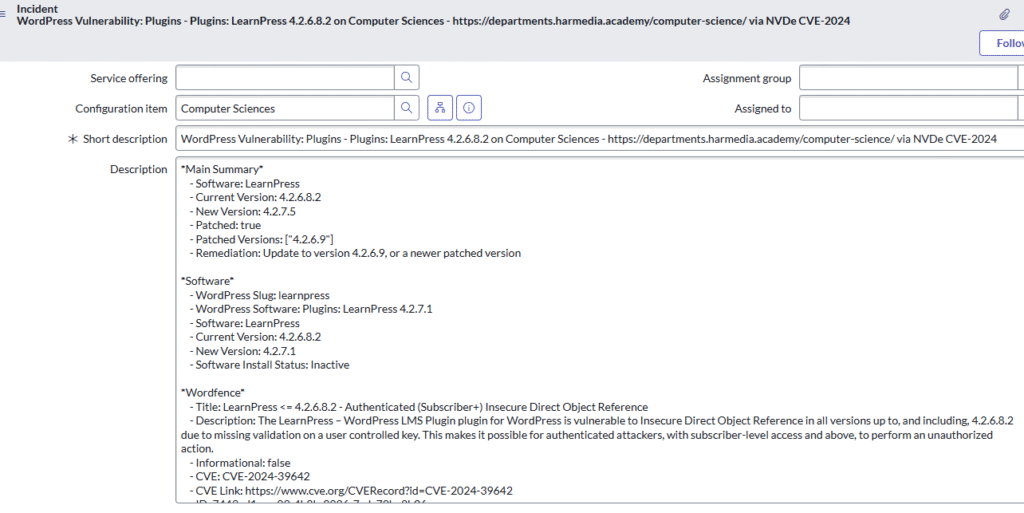This screenshot has width=1024, height=513.
Task: Click into the Service offering field
Action: (285, 78)
